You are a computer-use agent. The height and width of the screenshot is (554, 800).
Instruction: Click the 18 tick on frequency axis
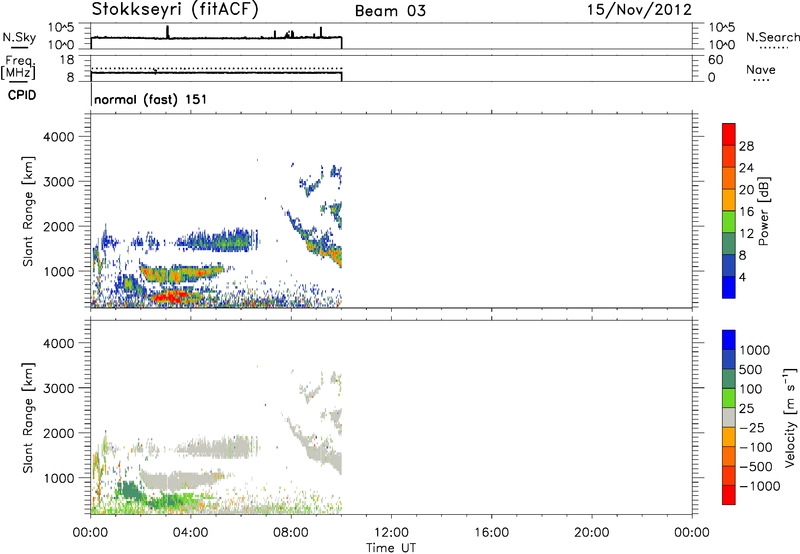(67, 60)
